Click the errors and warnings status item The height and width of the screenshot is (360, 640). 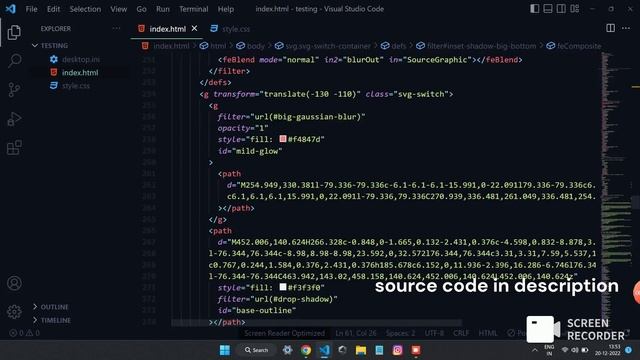tap(24, 333)
